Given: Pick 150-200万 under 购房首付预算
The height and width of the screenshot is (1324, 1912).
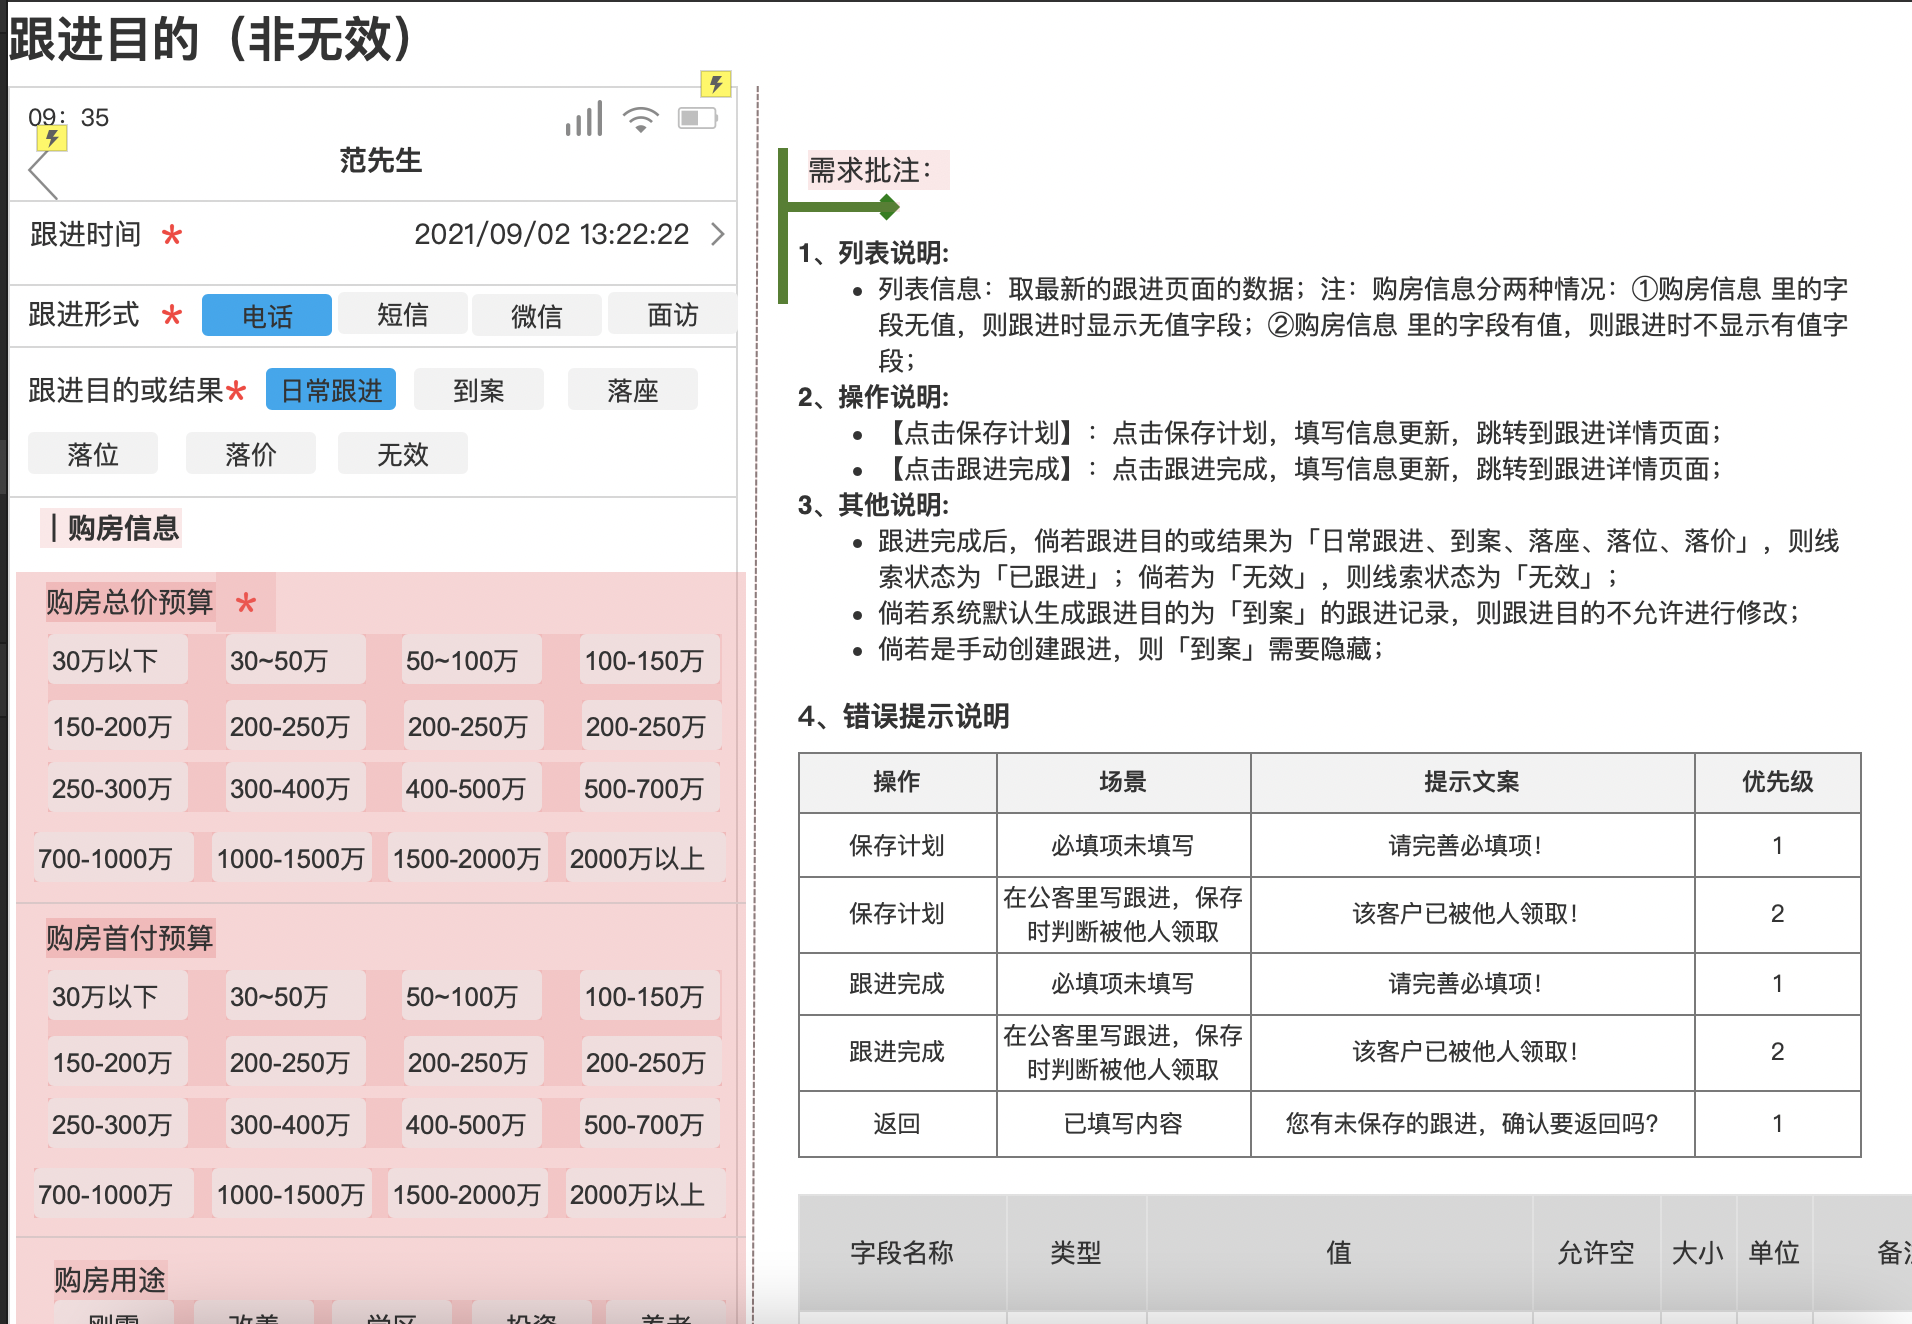Looking at the screenshot, I should (117, 1062).
